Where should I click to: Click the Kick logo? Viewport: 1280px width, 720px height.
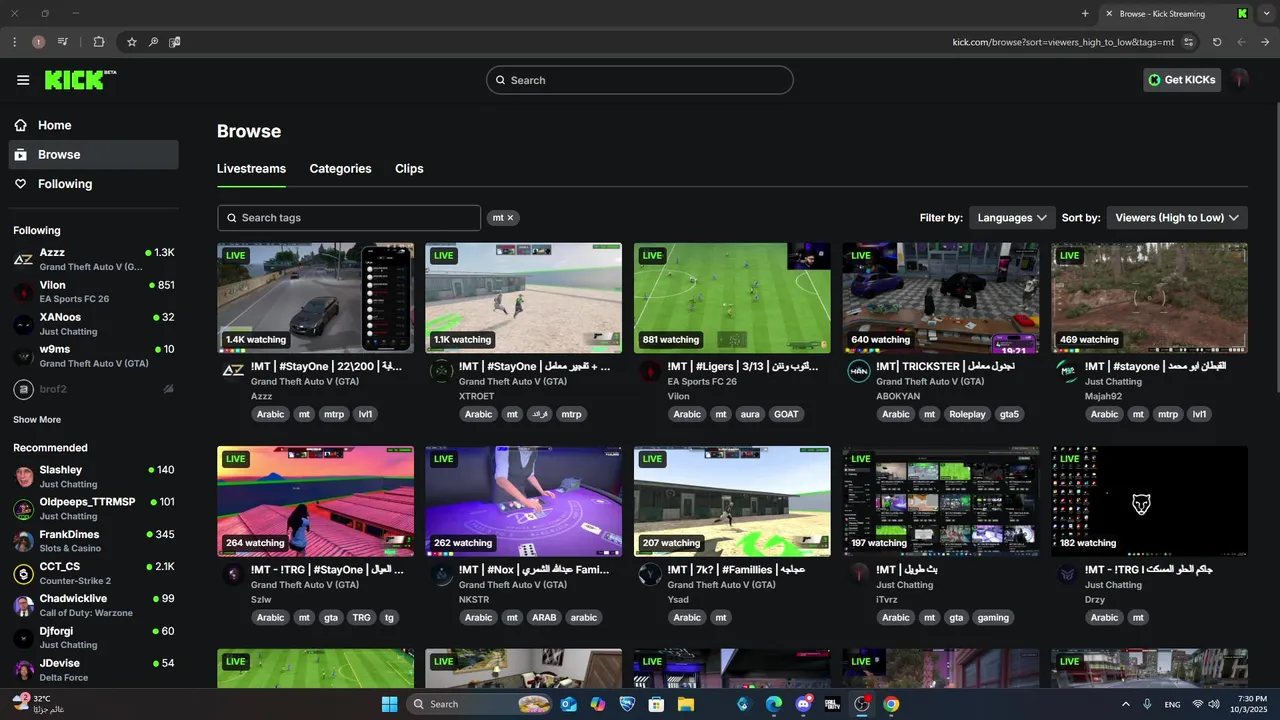point(80,80)
